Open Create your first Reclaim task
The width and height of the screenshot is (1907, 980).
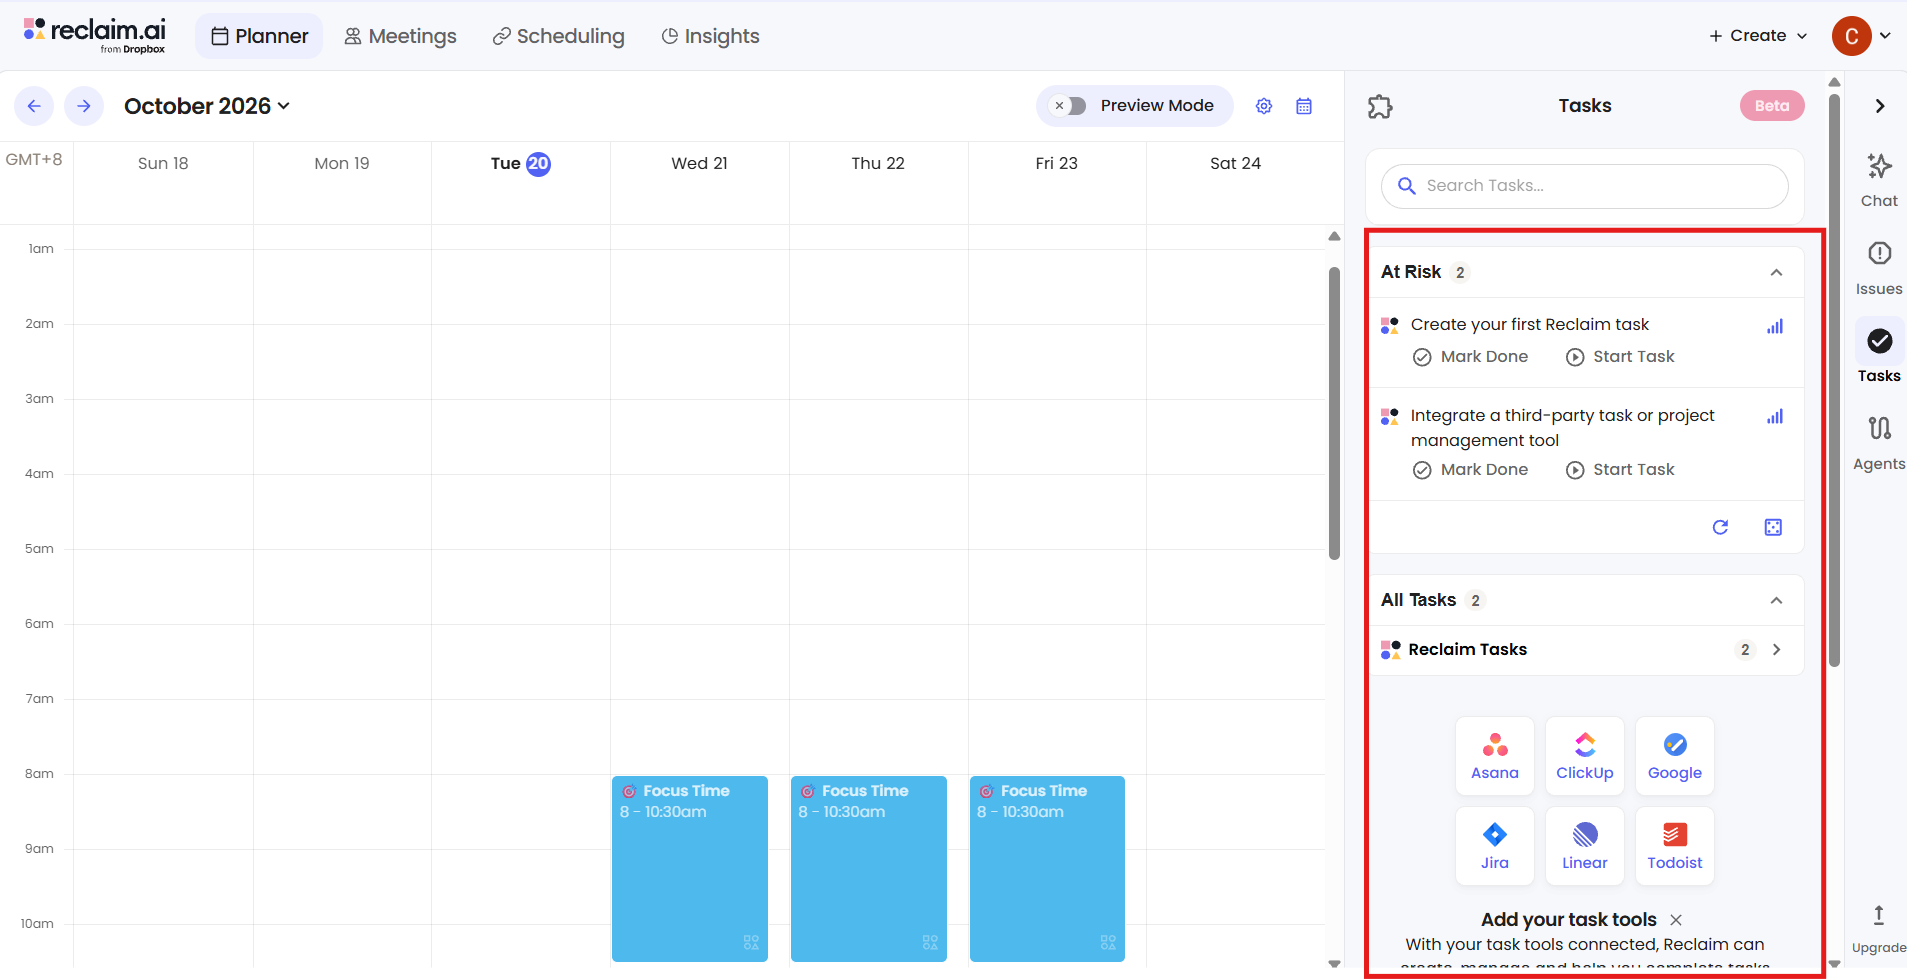(1529, 325)
